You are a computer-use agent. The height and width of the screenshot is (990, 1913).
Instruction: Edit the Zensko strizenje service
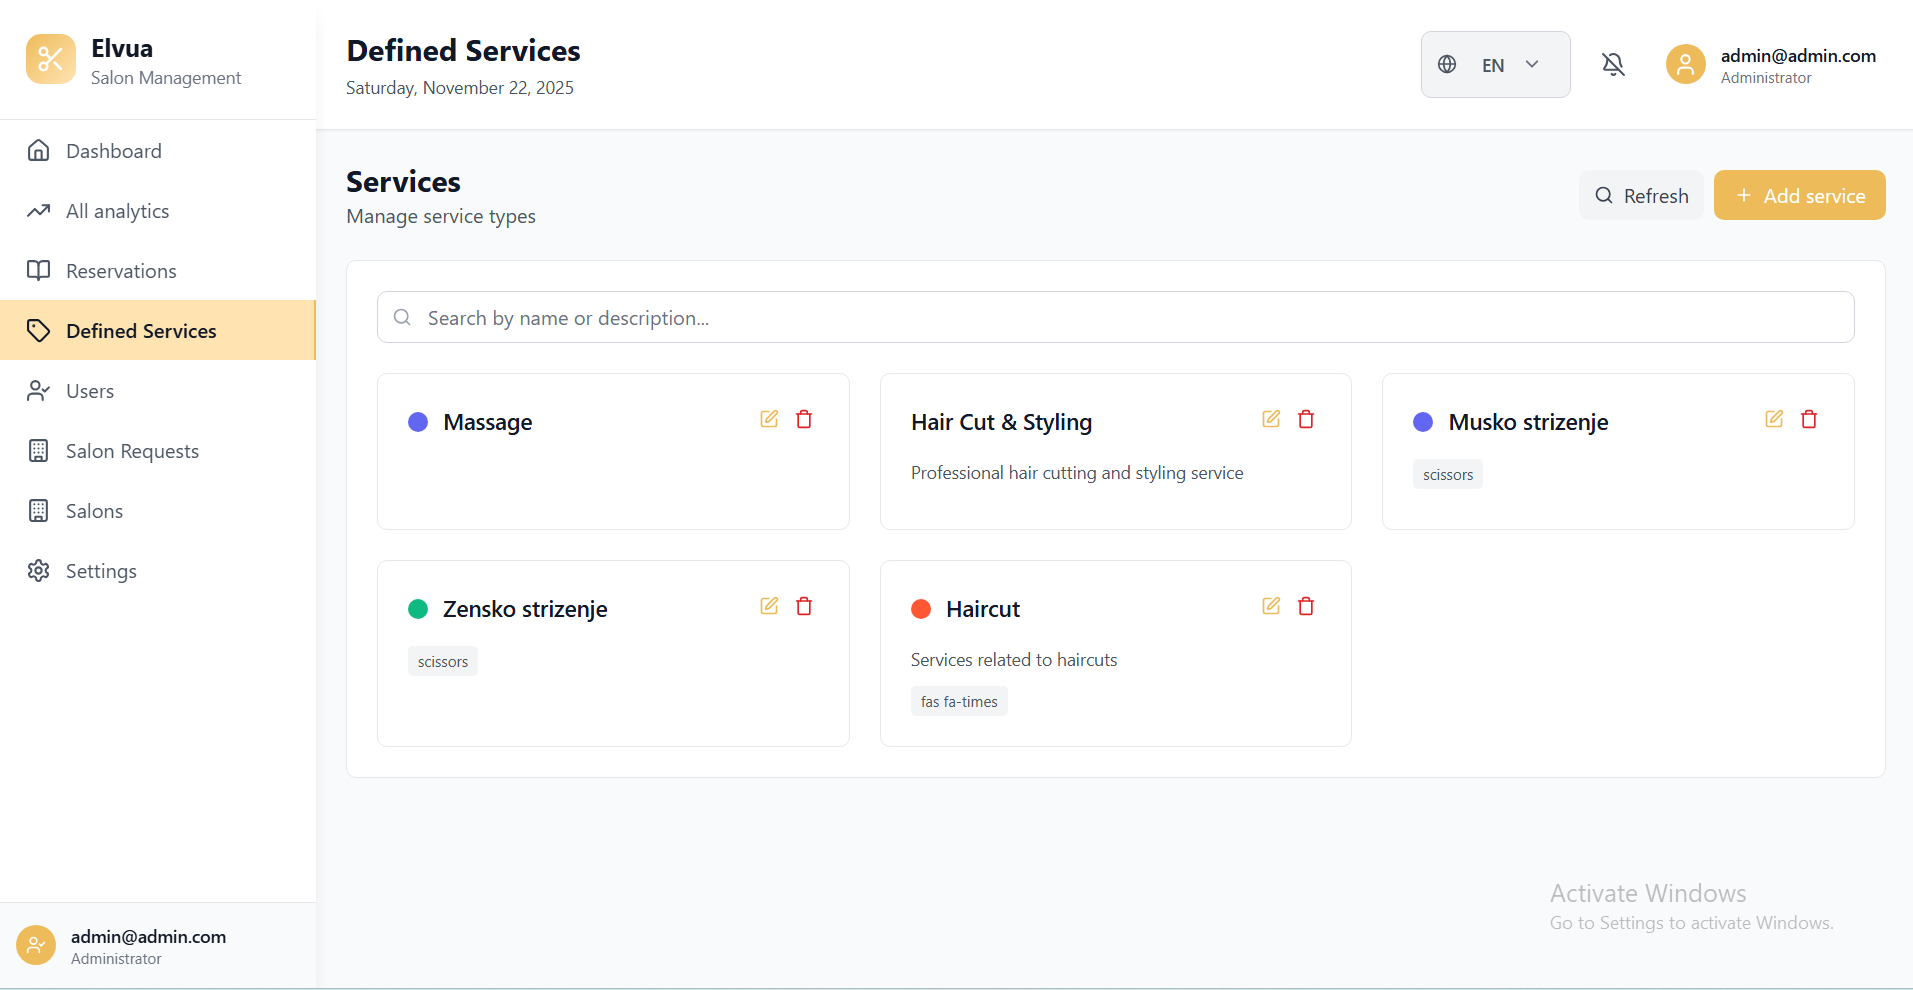[x=768, y=606]
